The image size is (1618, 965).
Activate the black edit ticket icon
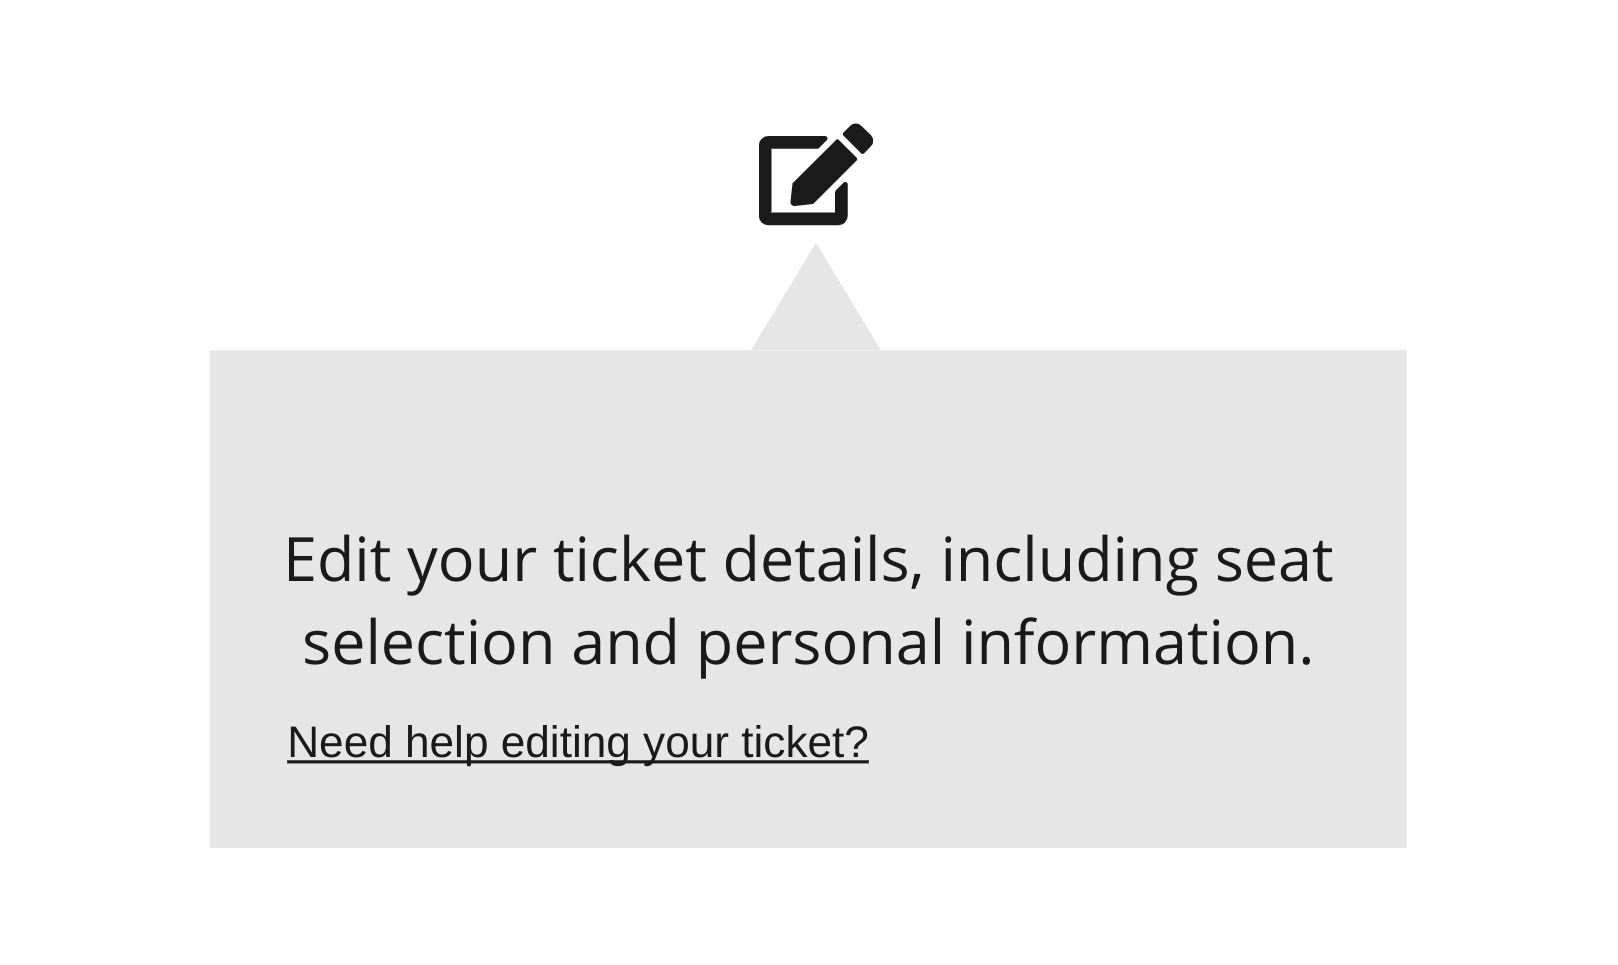coord(814,175)
